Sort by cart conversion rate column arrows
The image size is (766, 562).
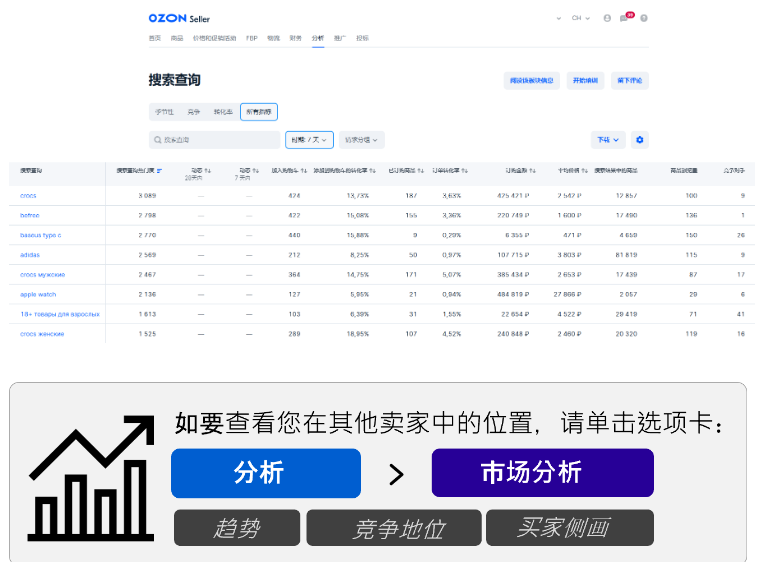(x=373, y=171)
